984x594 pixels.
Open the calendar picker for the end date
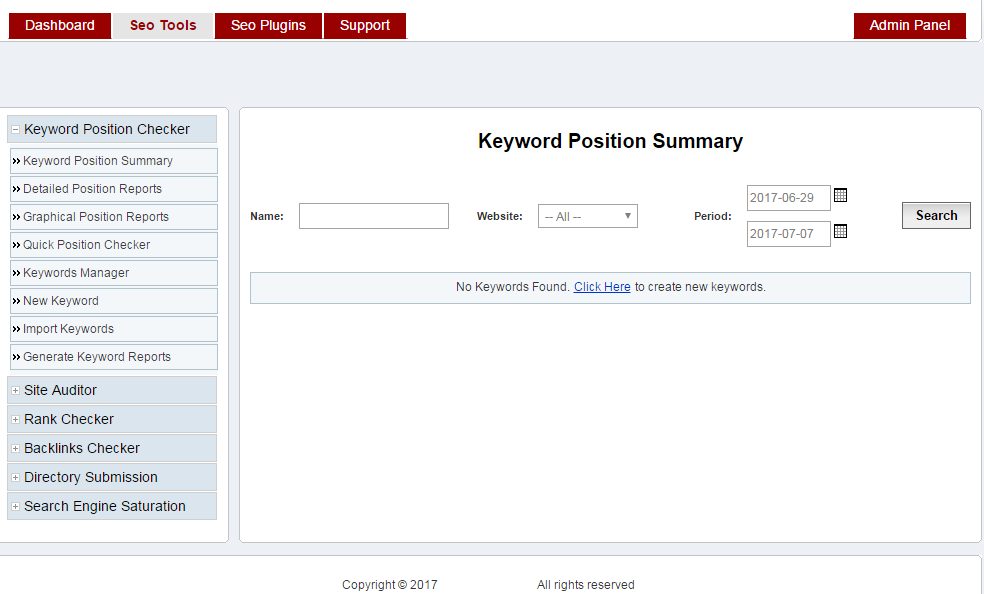(840, 231)
